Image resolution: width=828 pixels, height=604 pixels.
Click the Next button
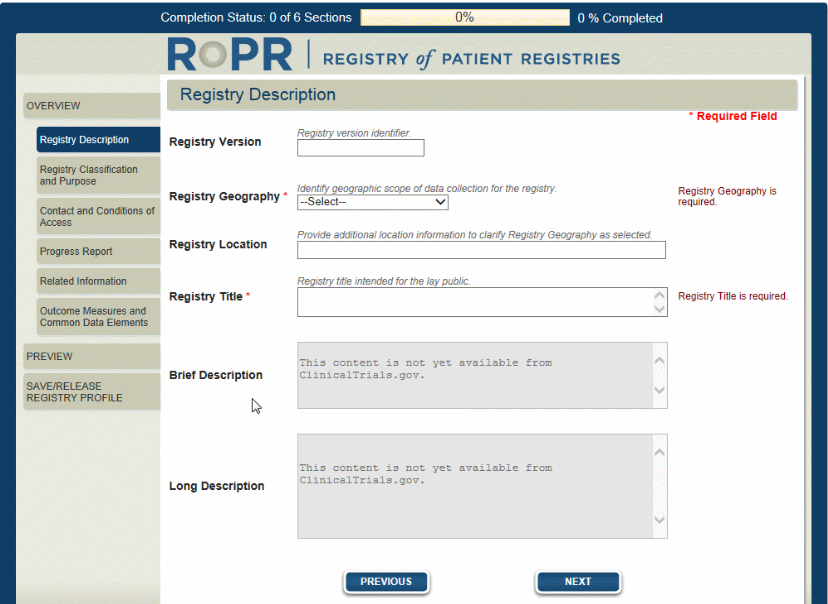(x=578, y=582)
